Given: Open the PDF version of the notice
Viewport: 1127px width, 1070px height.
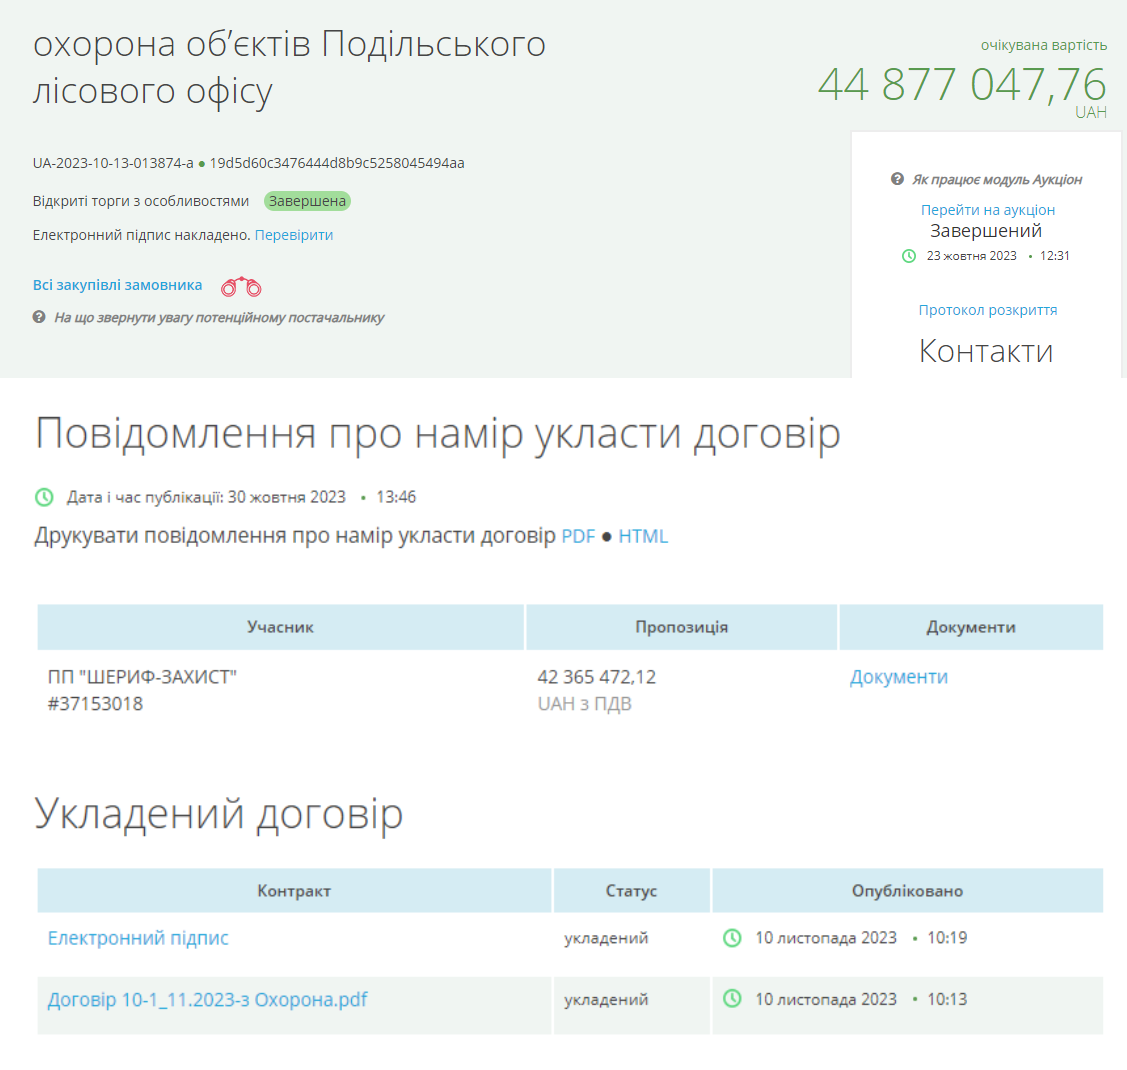Looking at the screenshot, I should click(x=578, y=536).
